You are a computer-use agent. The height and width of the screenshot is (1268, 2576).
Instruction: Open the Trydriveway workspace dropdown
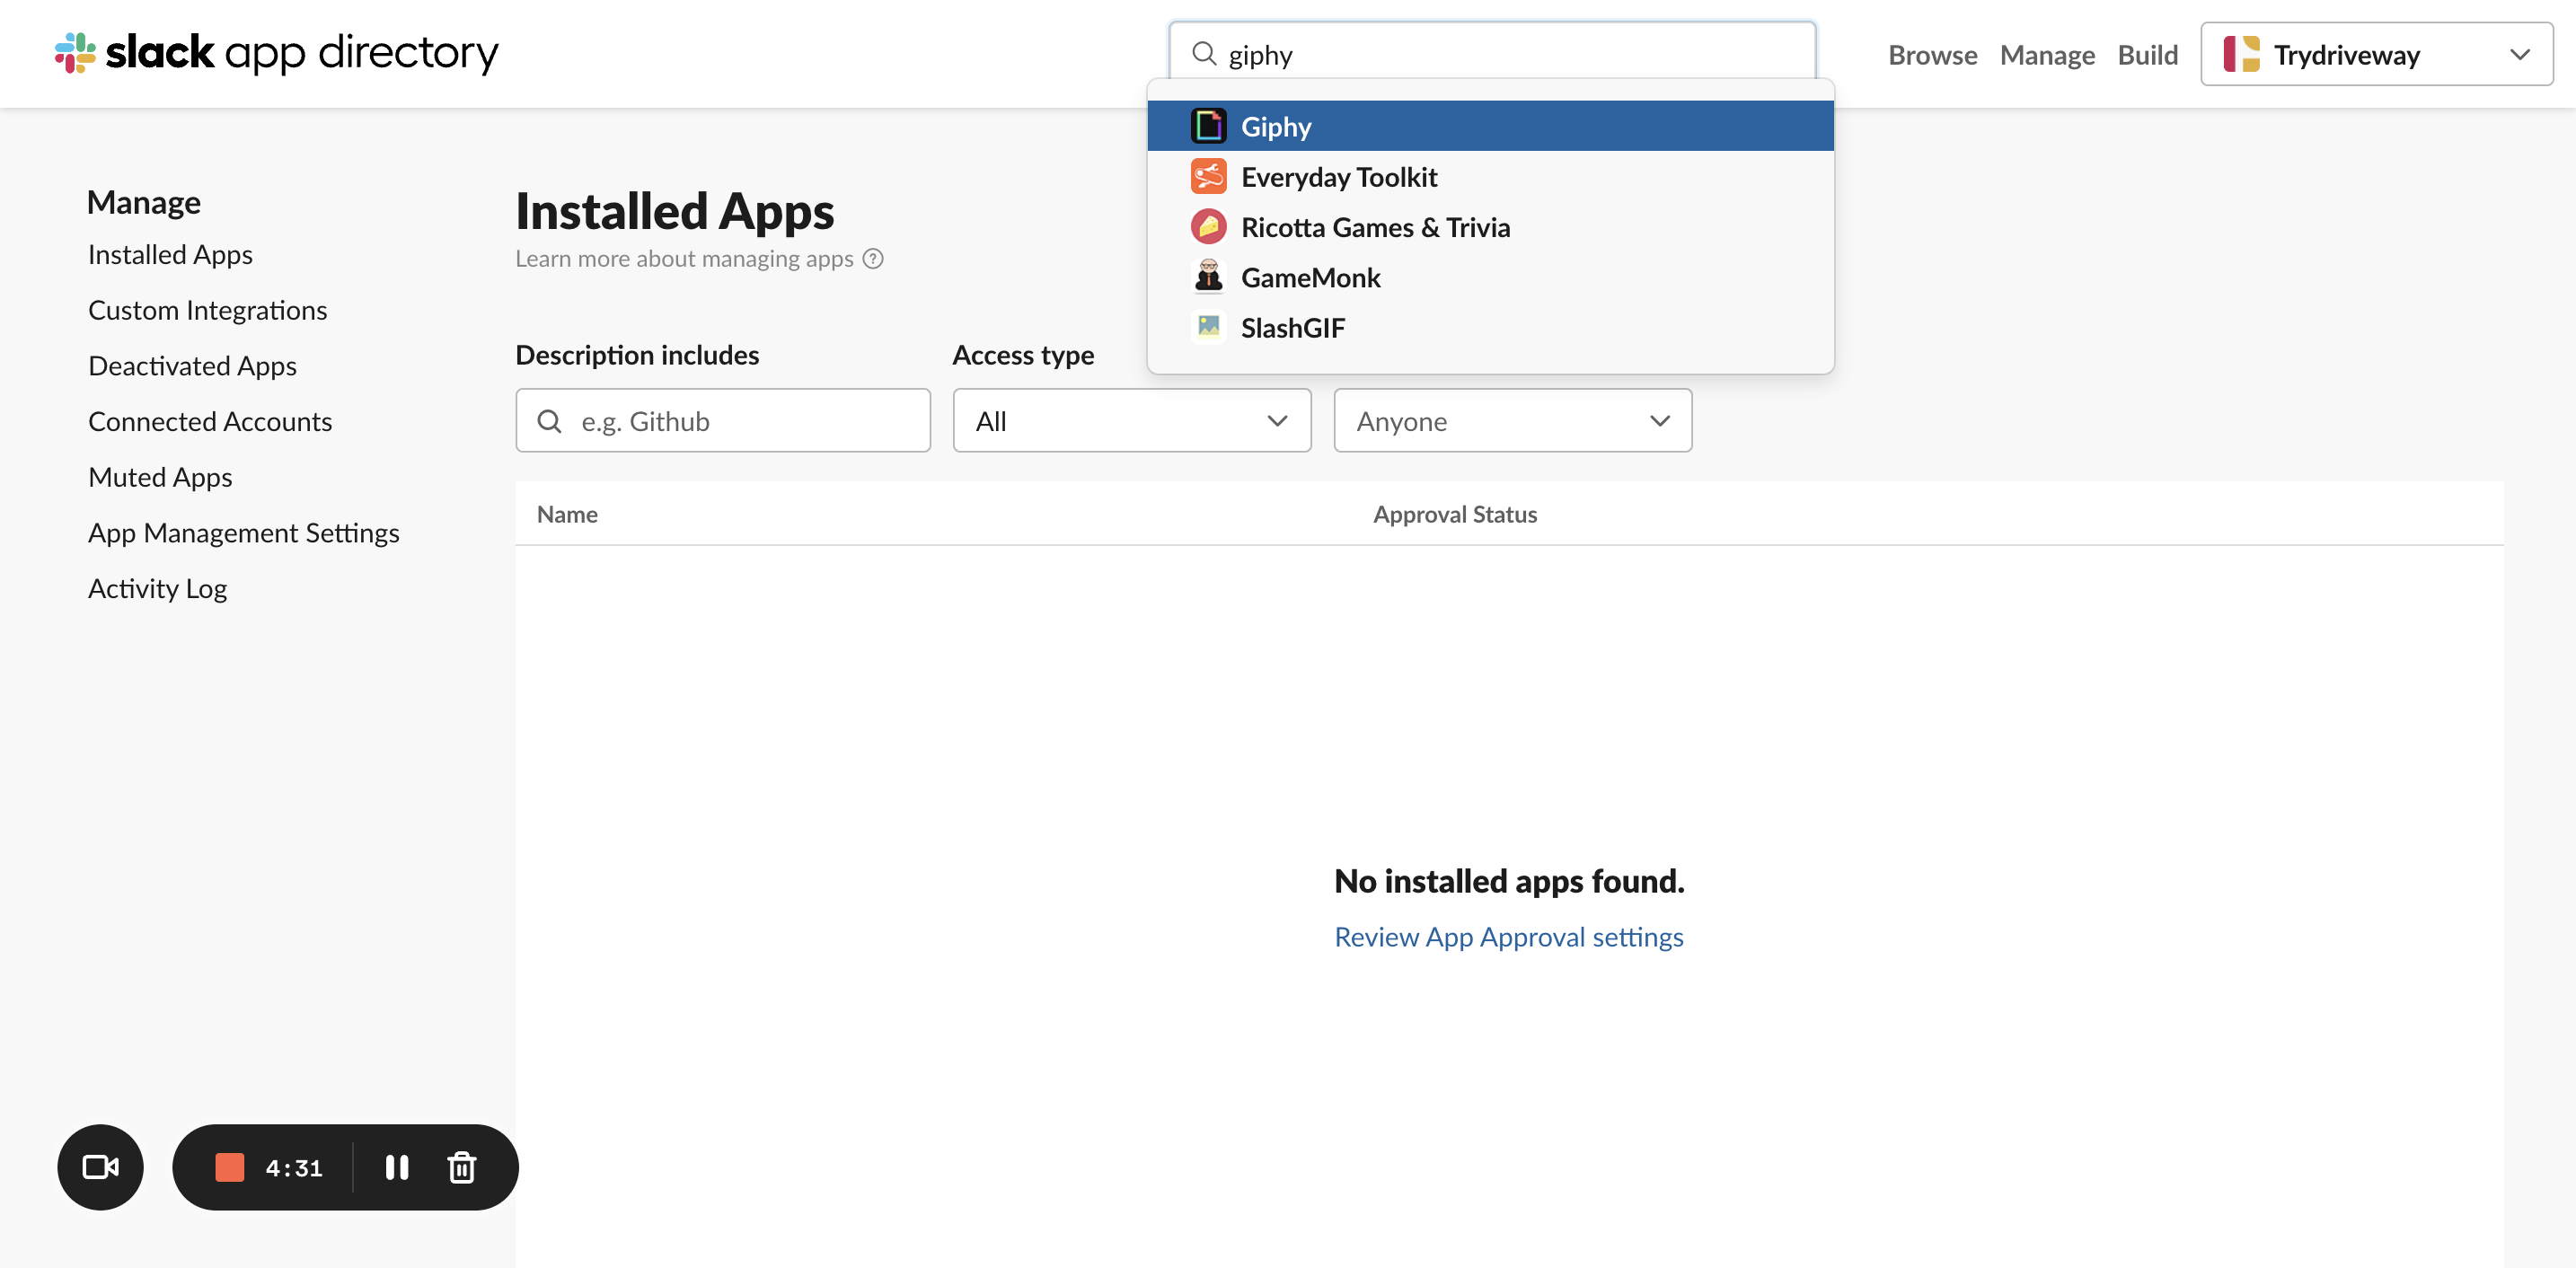coord(2376,54)
